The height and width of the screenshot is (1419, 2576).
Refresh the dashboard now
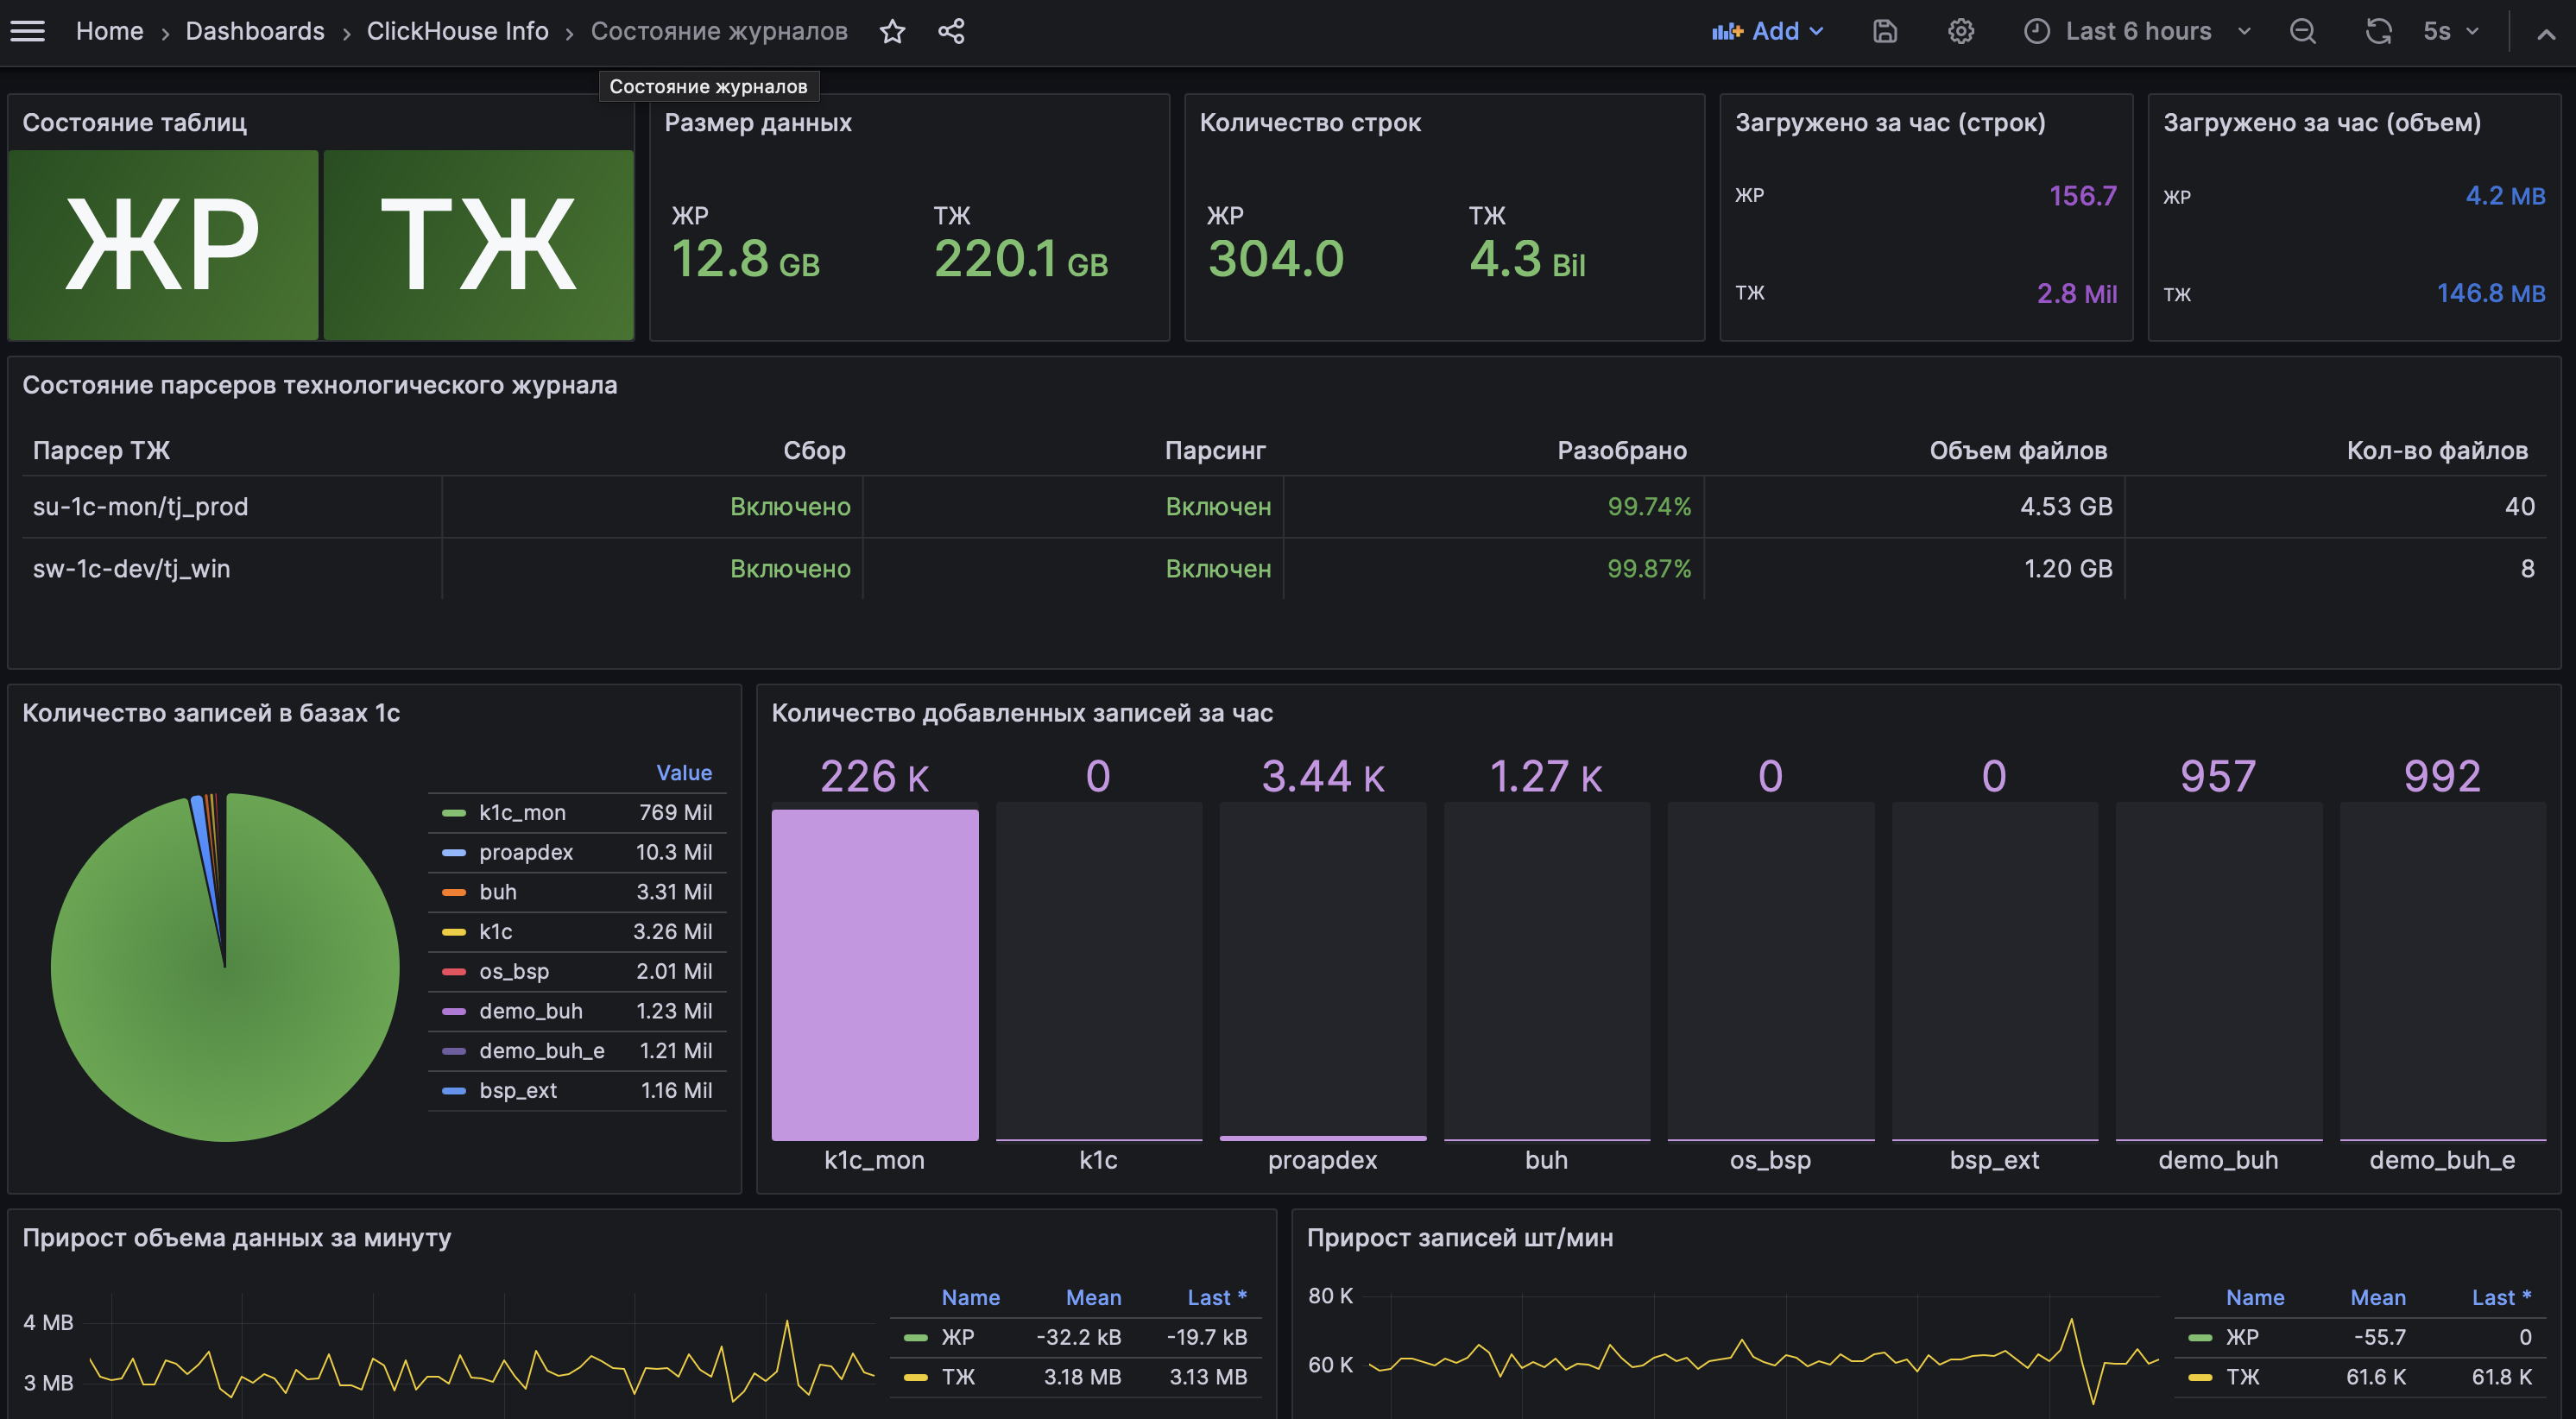click(2378, 31)
